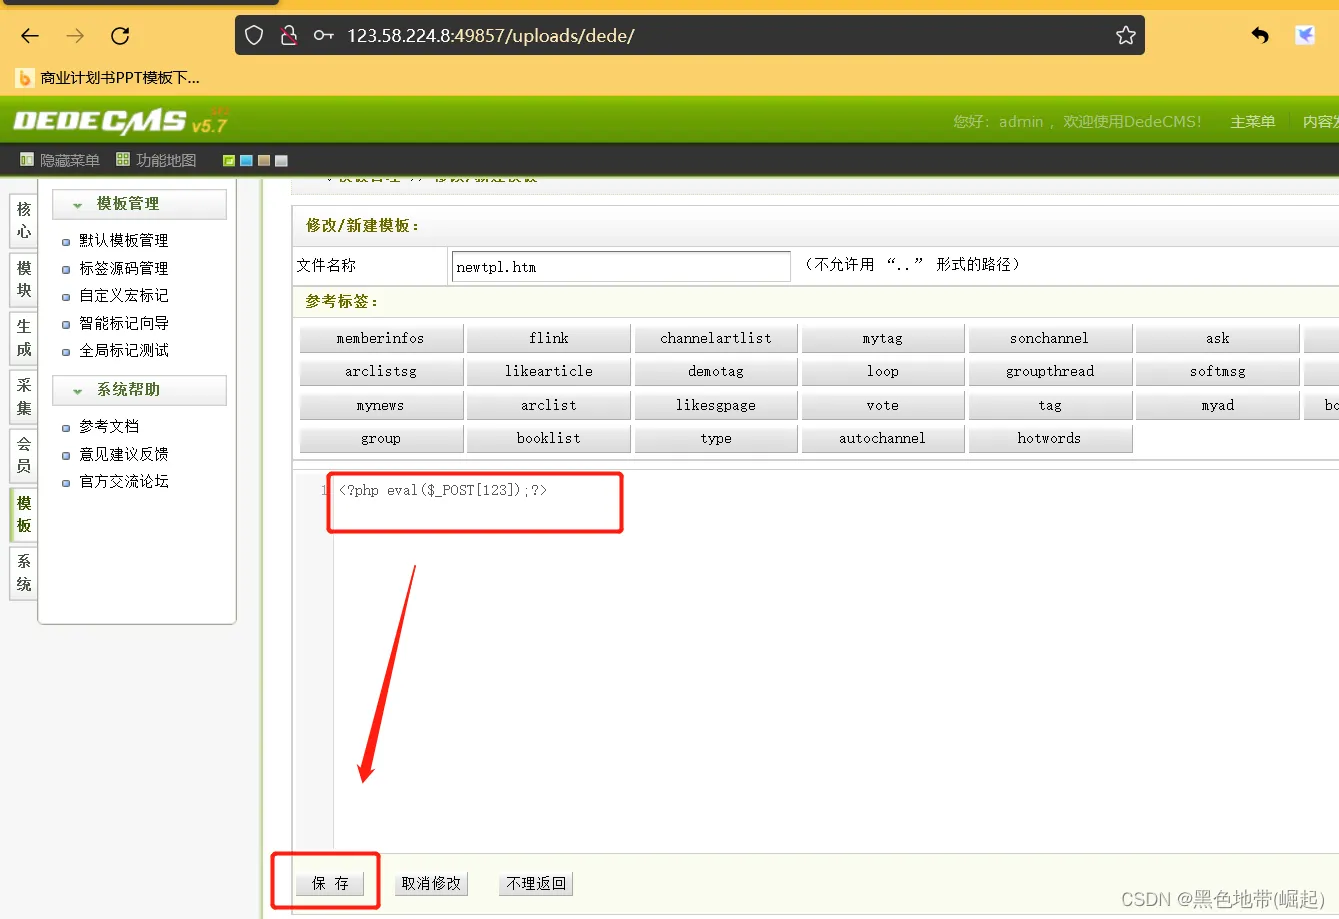Open 参考文档 help link
The image size is (1339, 919).
[109, 427]
